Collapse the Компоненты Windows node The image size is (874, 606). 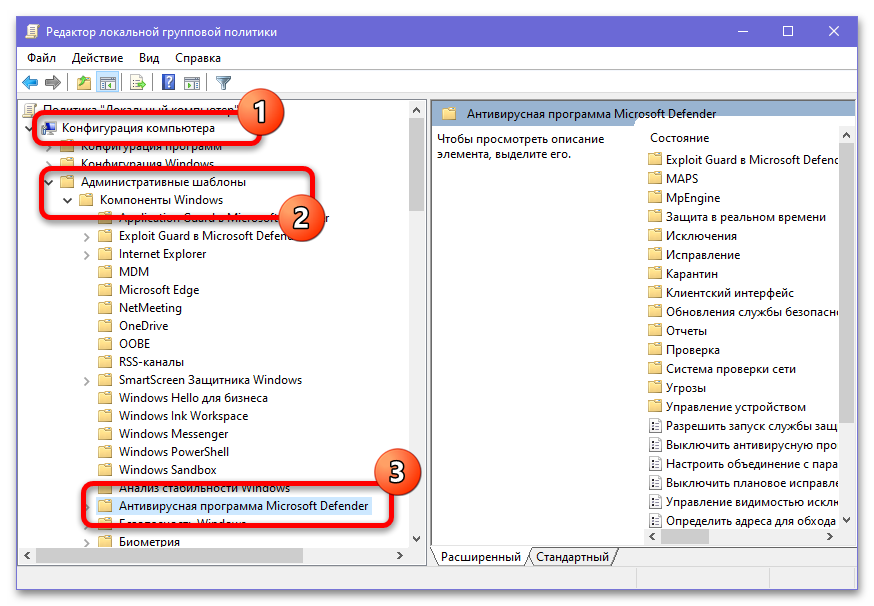(x=67, y=200)
